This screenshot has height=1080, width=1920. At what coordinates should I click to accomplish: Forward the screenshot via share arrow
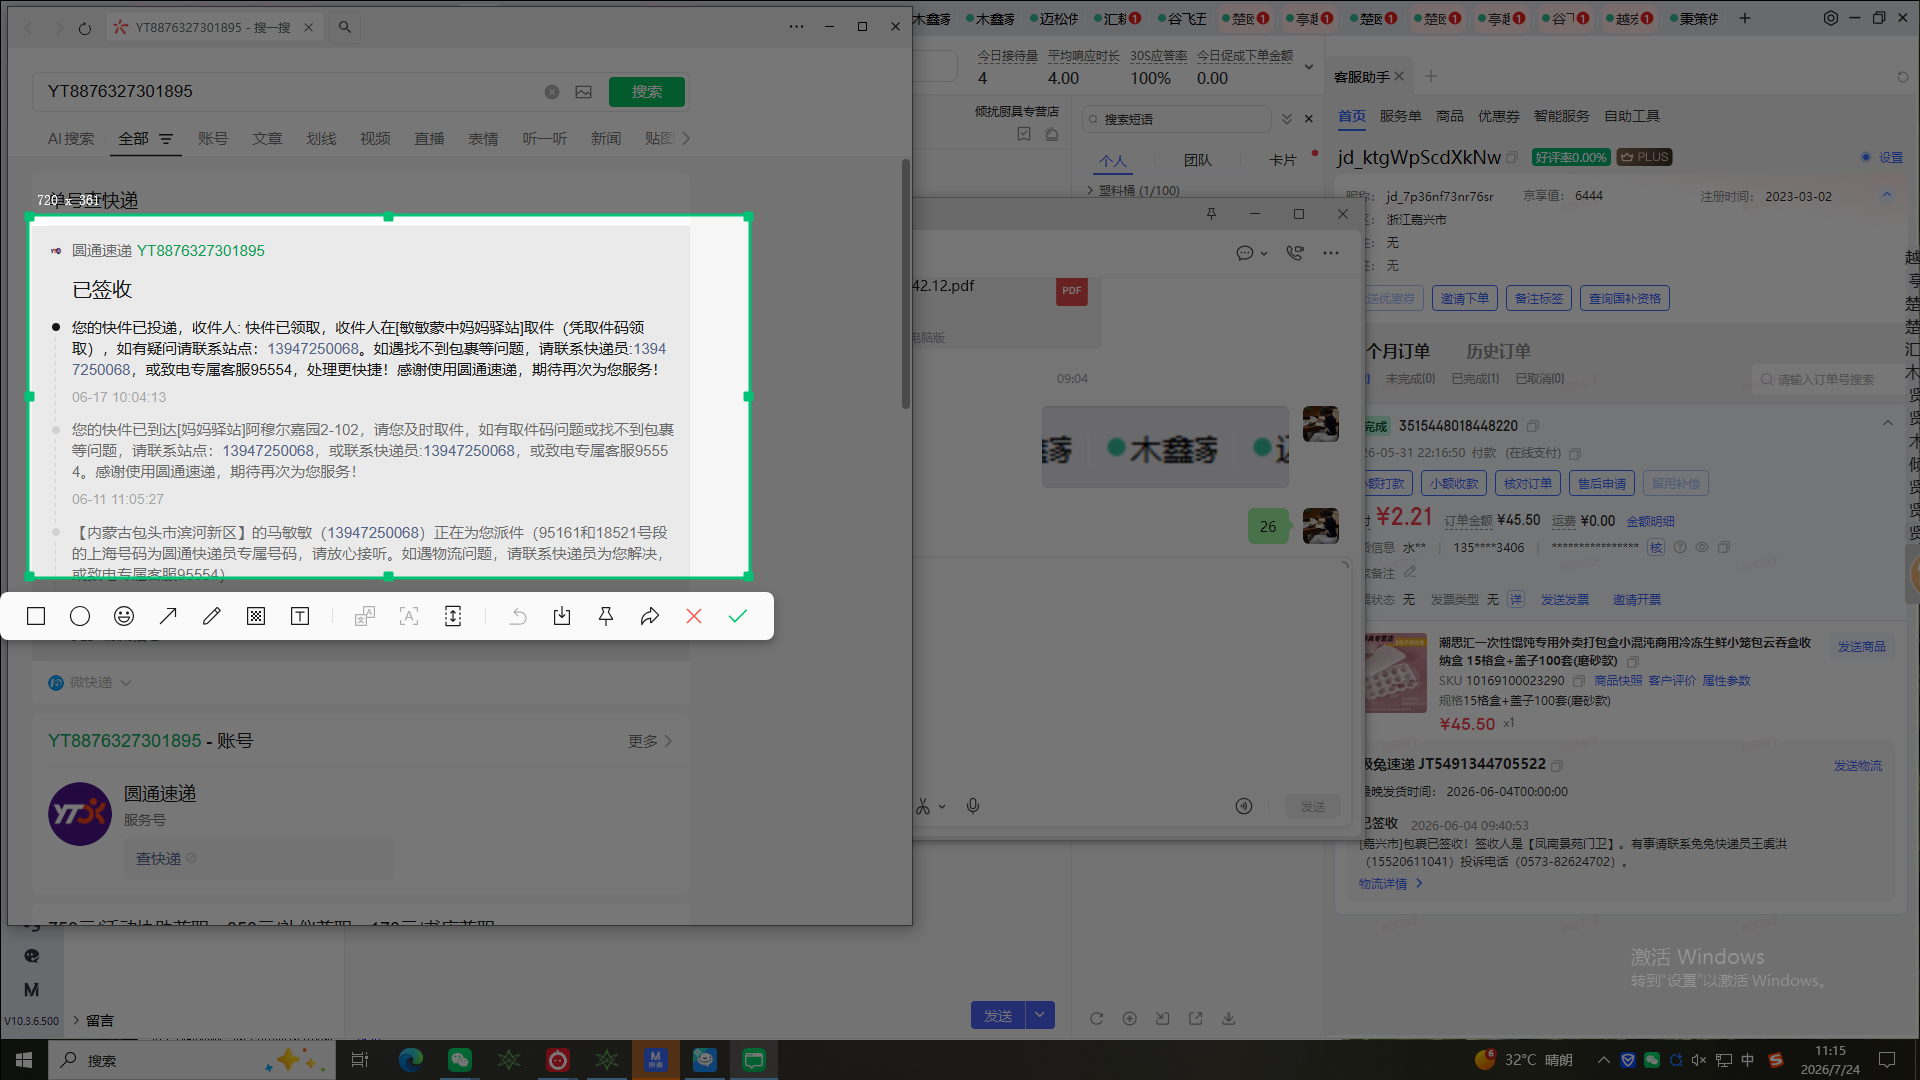pyautogui.click(x=650, y=616)
